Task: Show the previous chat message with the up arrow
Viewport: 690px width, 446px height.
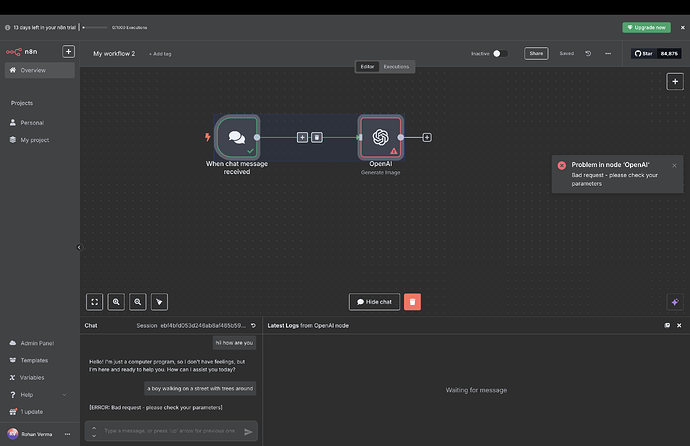Action: (x=94, y=428)
